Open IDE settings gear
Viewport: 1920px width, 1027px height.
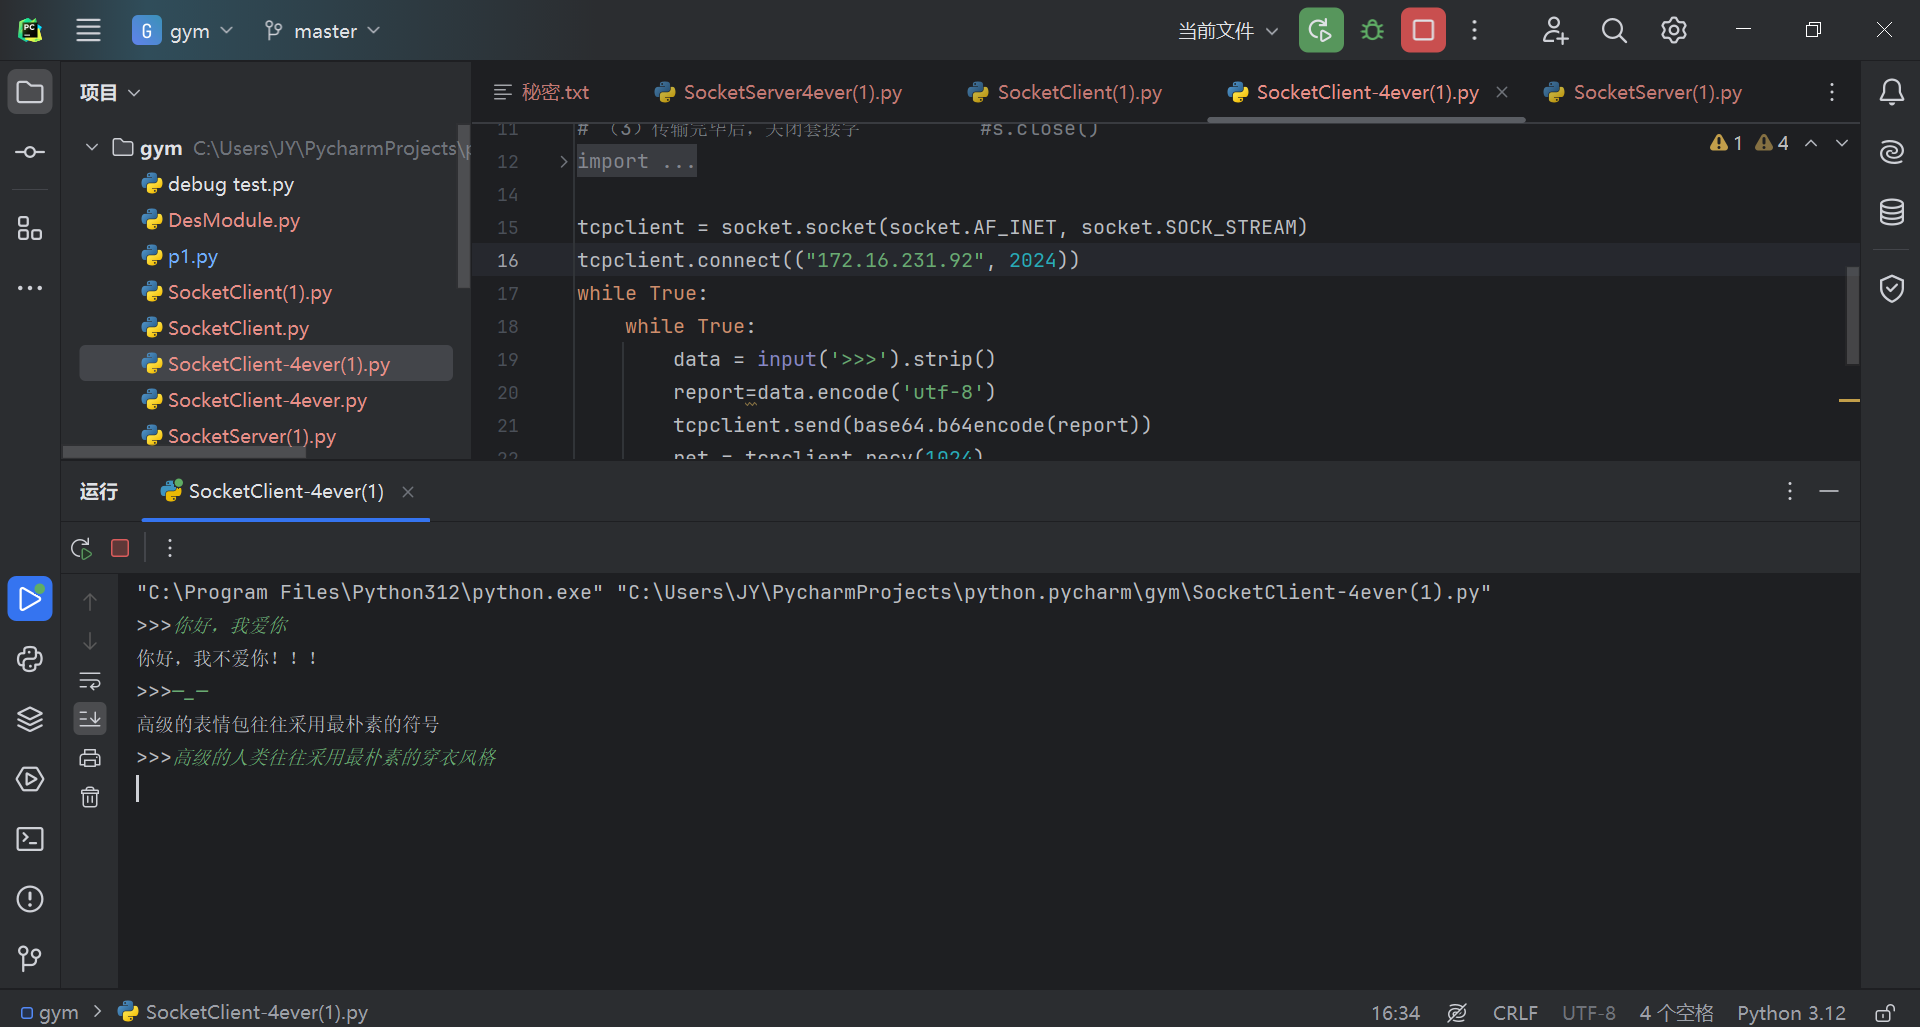[1674, 30]
